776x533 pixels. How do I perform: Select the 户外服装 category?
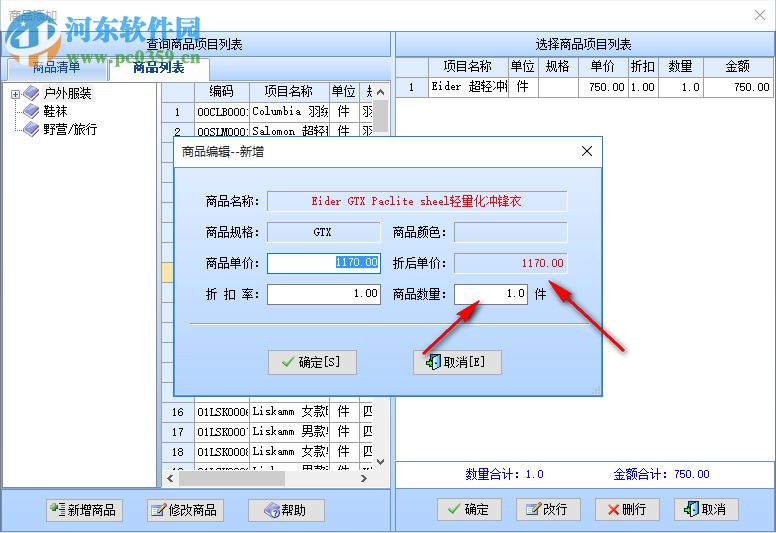tap(67, 94)
